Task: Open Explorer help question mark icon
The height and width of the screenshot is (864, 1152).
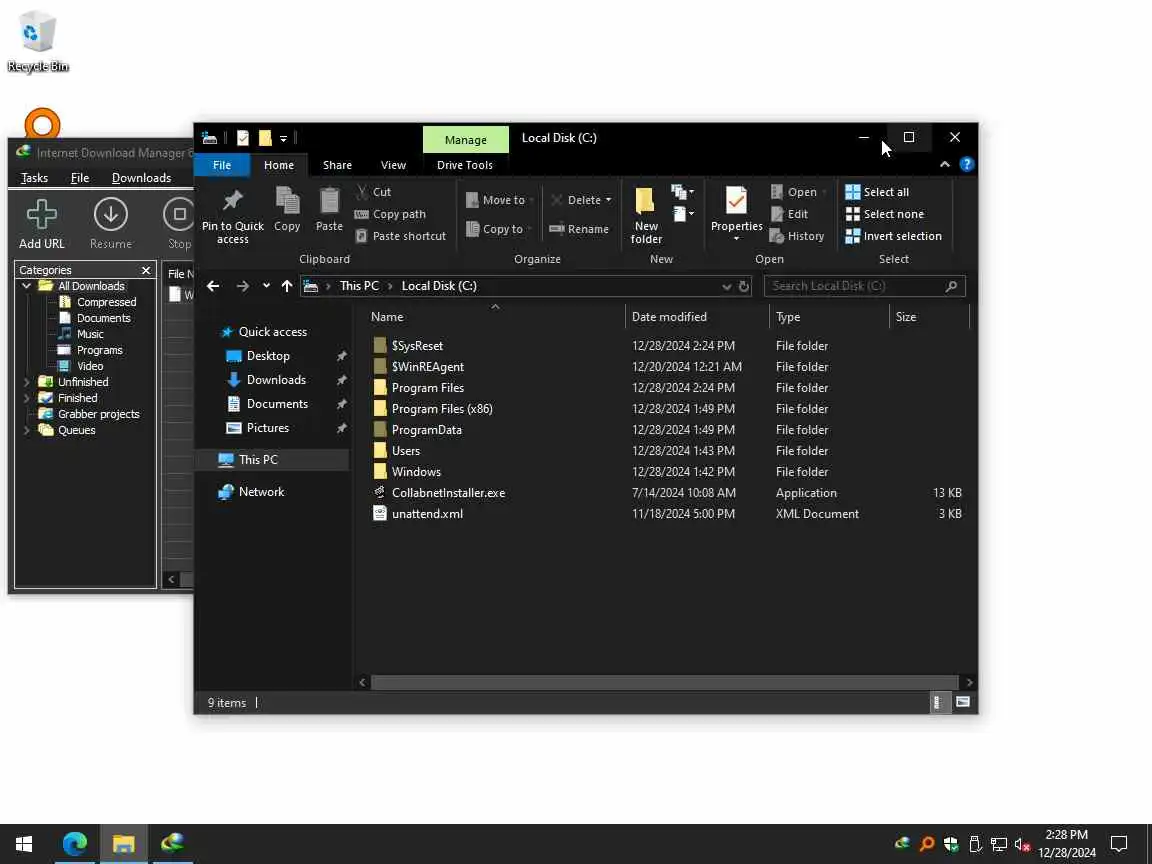Action: (x=967, y=165)
